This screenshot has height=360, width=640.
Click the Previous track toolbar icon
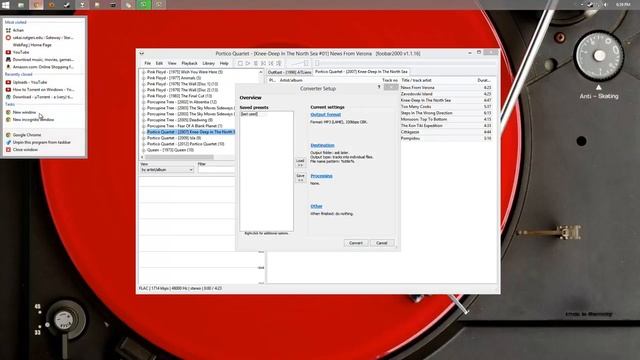pyautogui.click(x=263, y=63)
